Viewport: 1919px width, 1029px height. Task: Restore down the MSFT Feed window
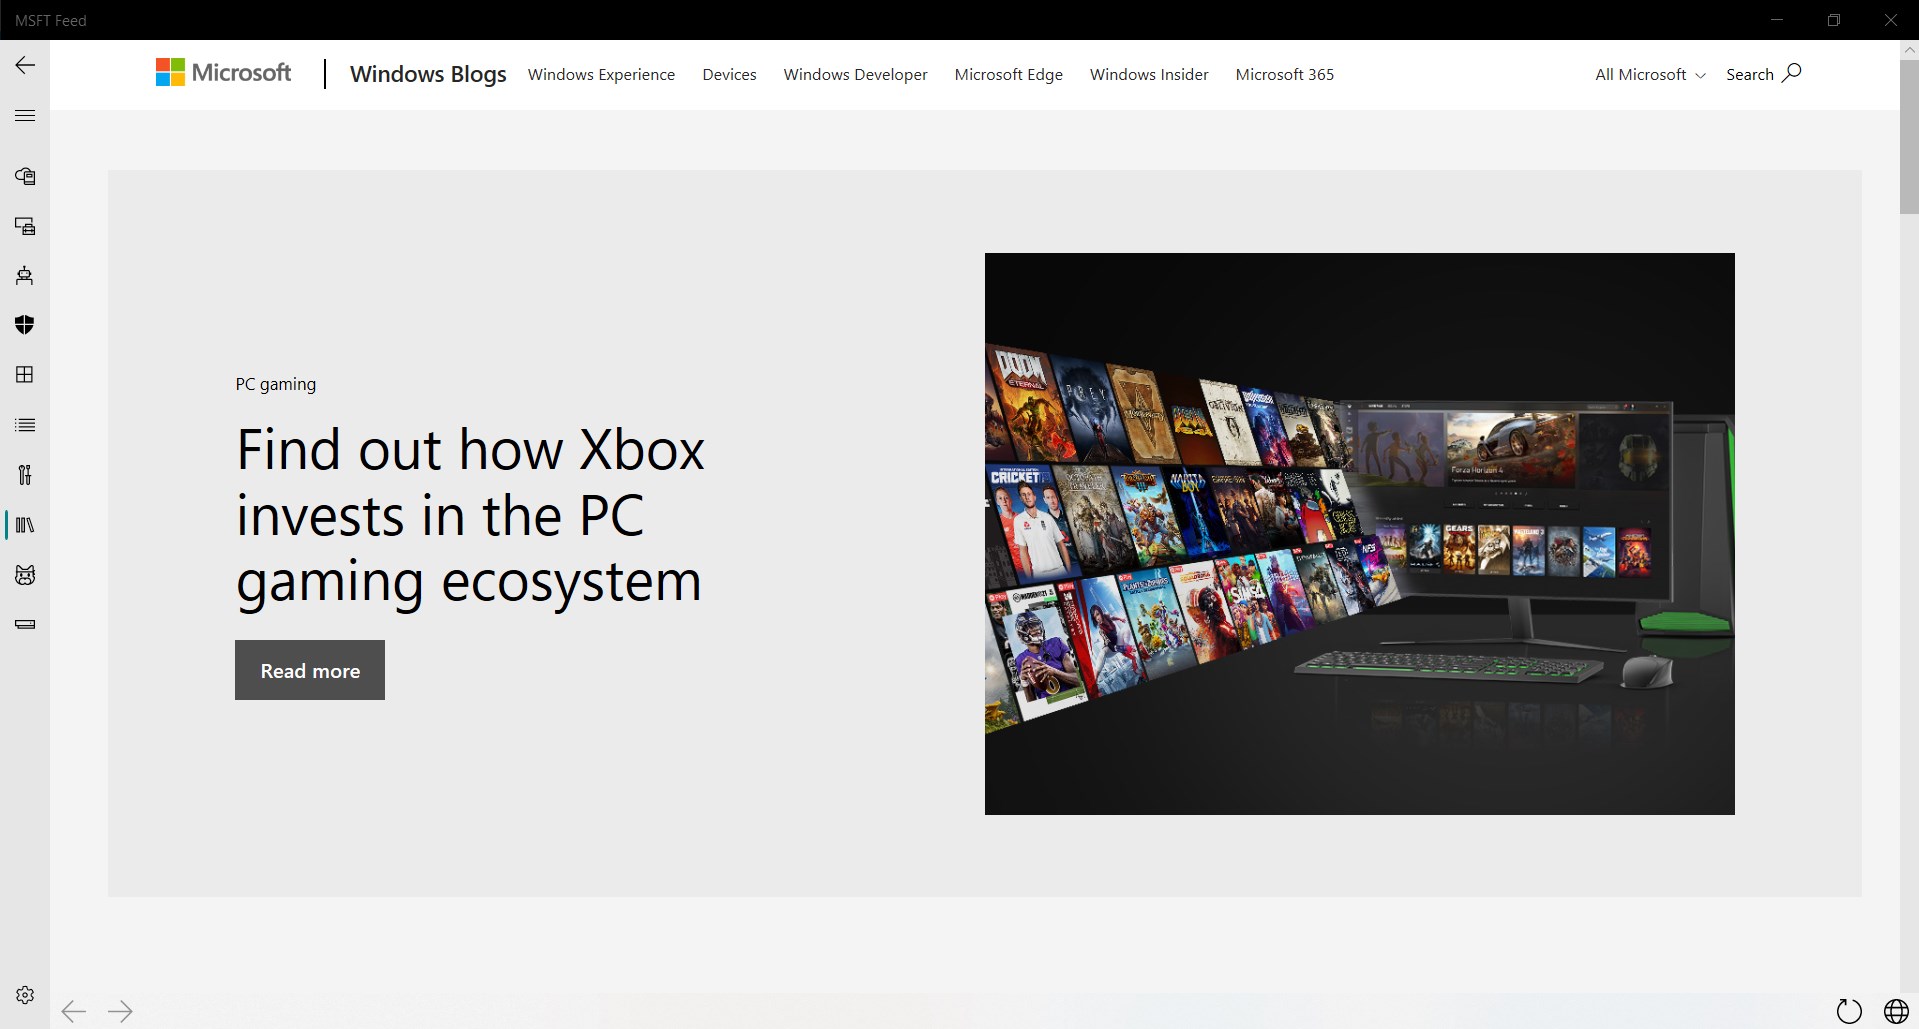[x=1833, y=20]
